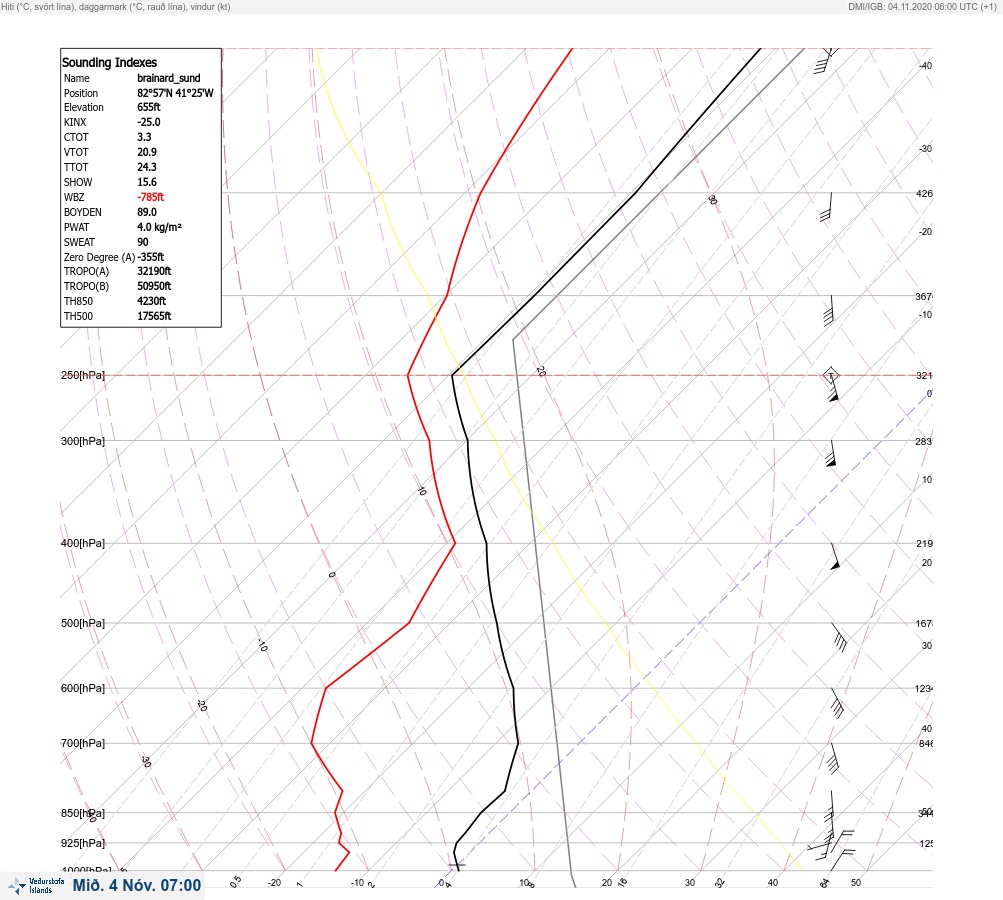Click the 300[hPa] pressure label

[x=83, y=441]
